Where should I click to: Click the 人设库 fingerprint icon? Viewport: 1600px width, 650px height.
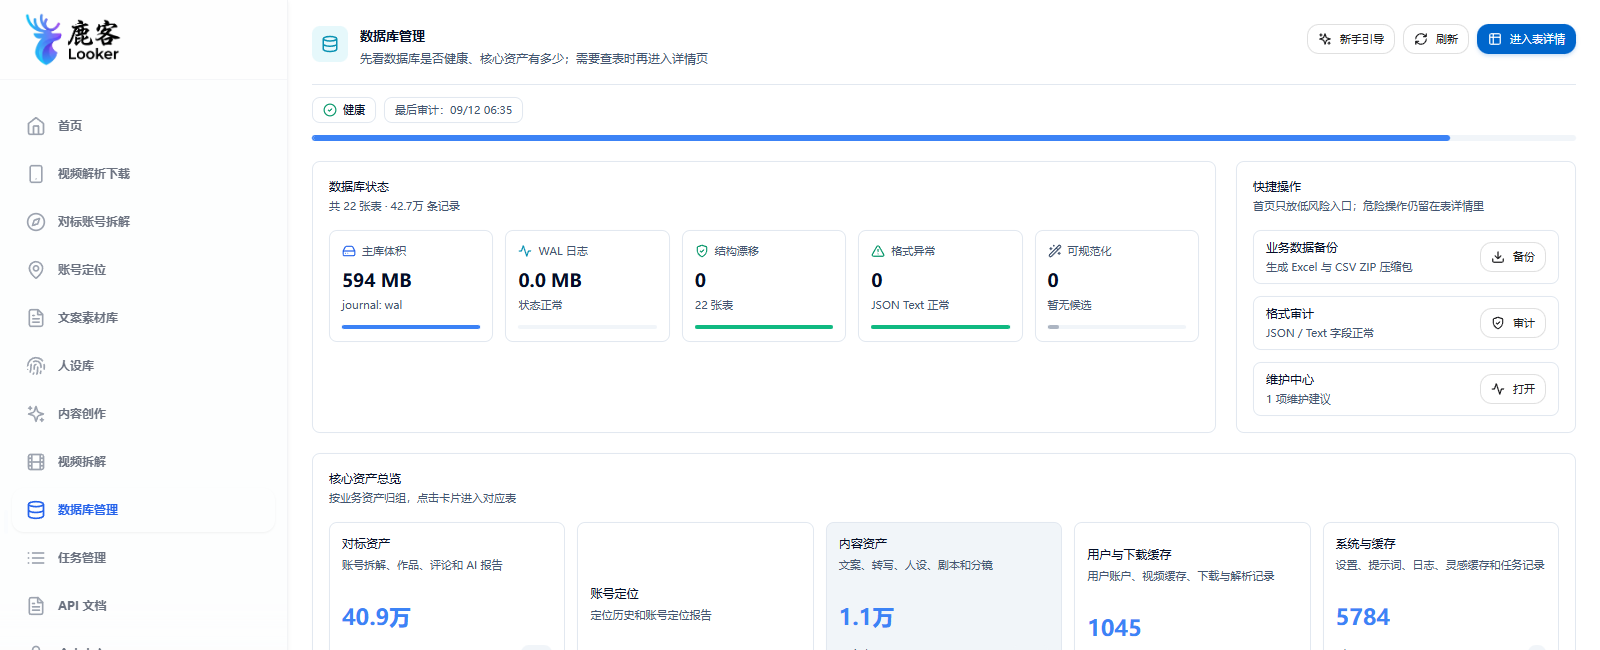pyautogui.click(x=36, y=366)
